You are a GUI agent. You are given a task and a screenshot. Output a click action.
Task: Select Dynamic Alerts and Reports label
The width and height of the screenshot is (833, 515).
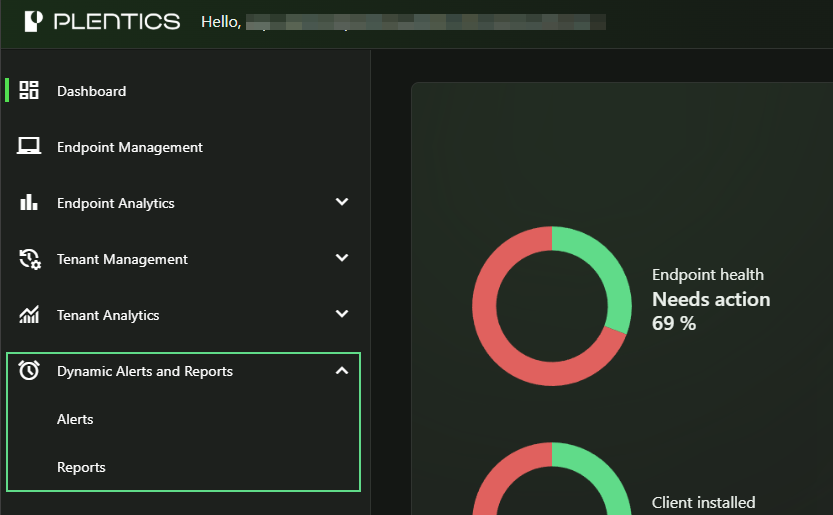click(145, 371)
